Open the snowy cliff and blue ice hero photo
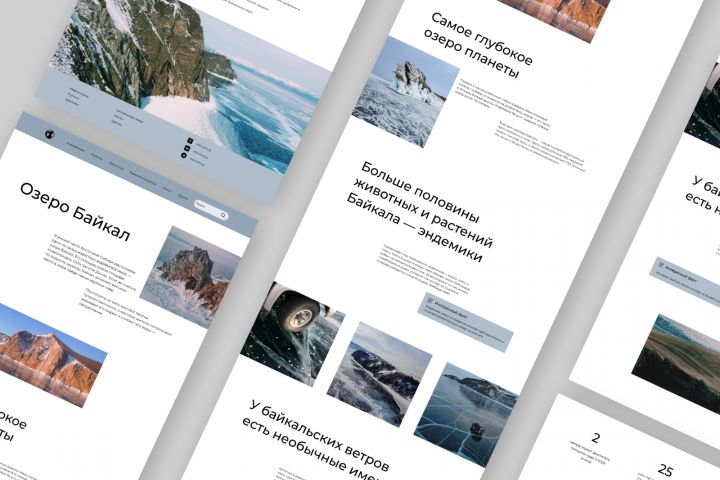720x480 pixels. click(x=189, y=78)
